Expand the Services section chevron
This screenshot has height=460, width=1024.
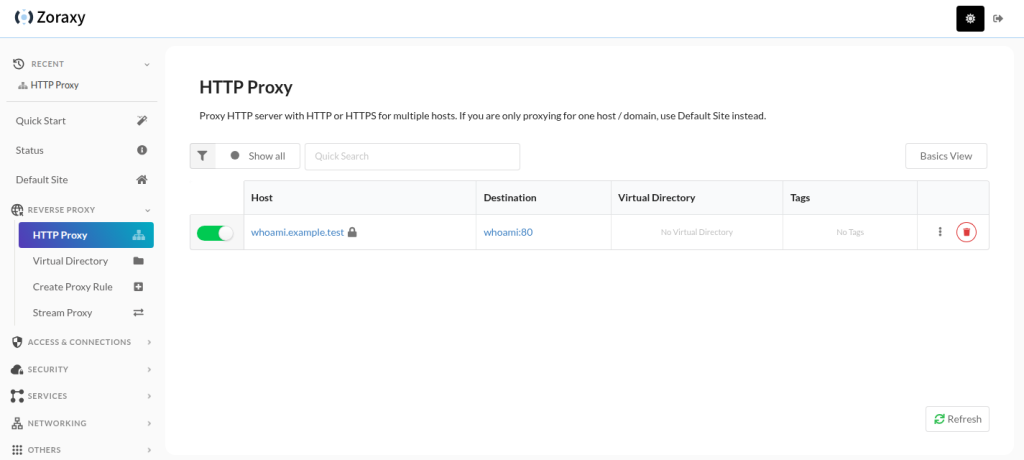click(149, 396)
